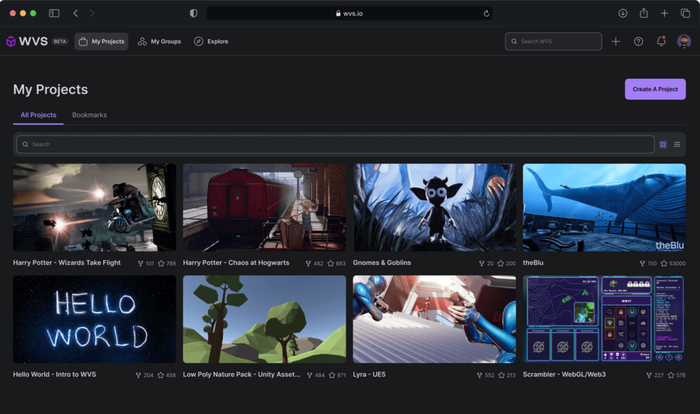Click the fork icon on Lyra - UE5
Screen dimensions: 700x414
pyautogui.click(x=479, y=375)
